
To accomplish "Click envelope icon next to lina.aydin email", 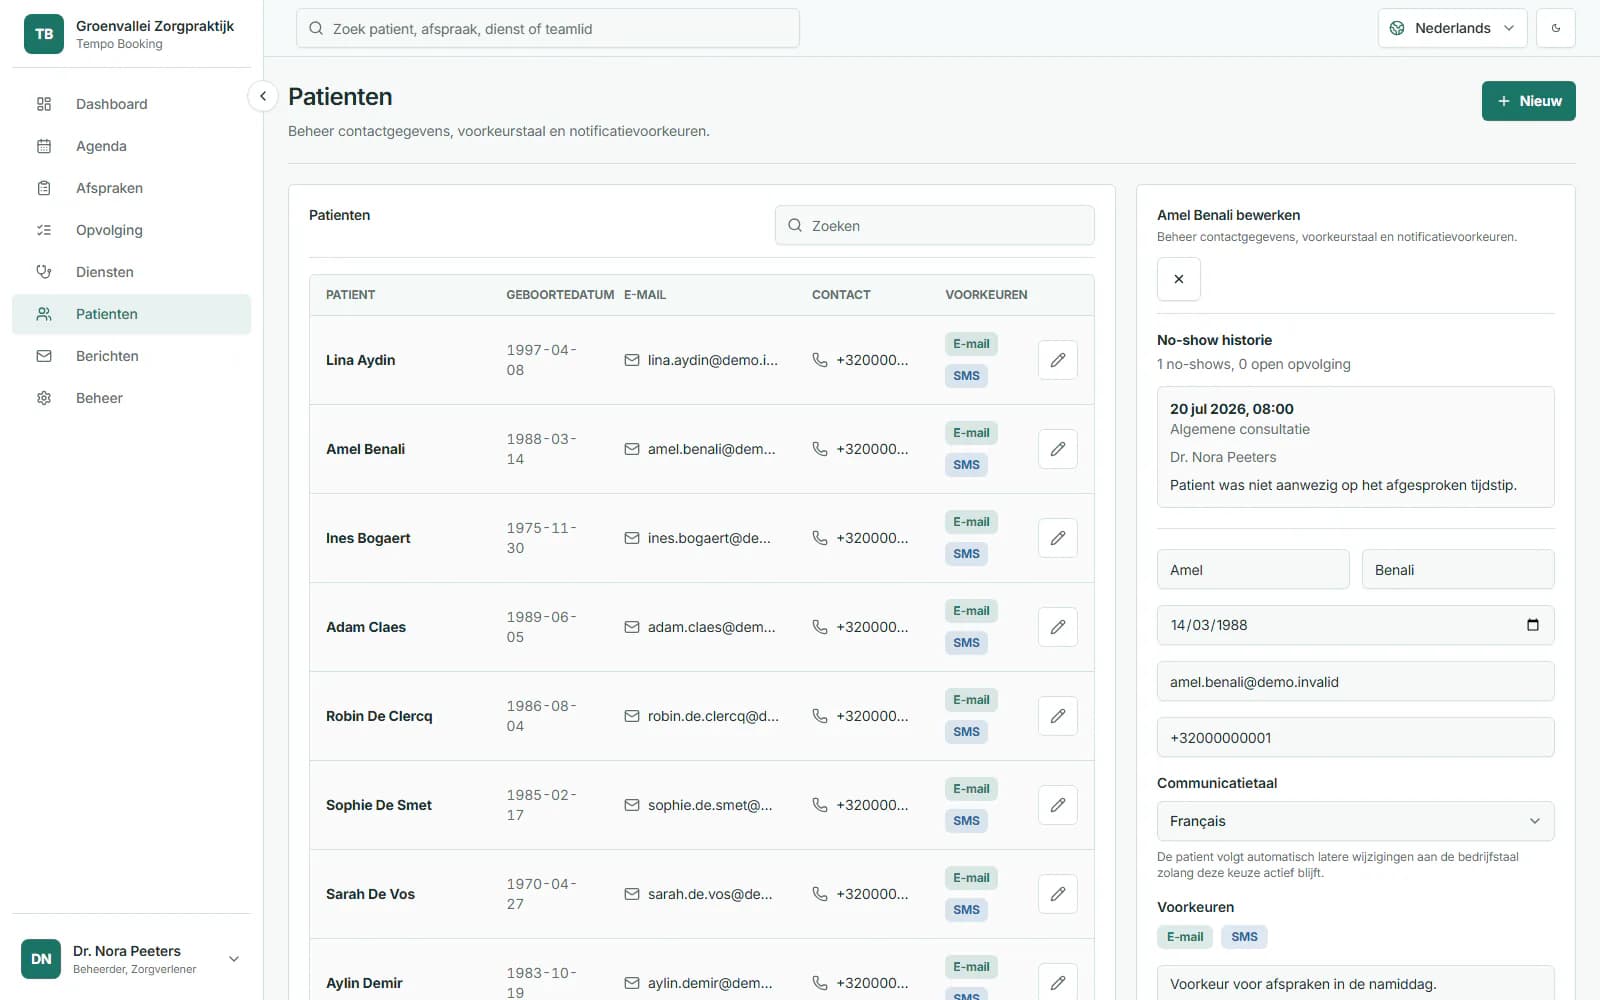I will pyautogui.click(x=632, y=360).
